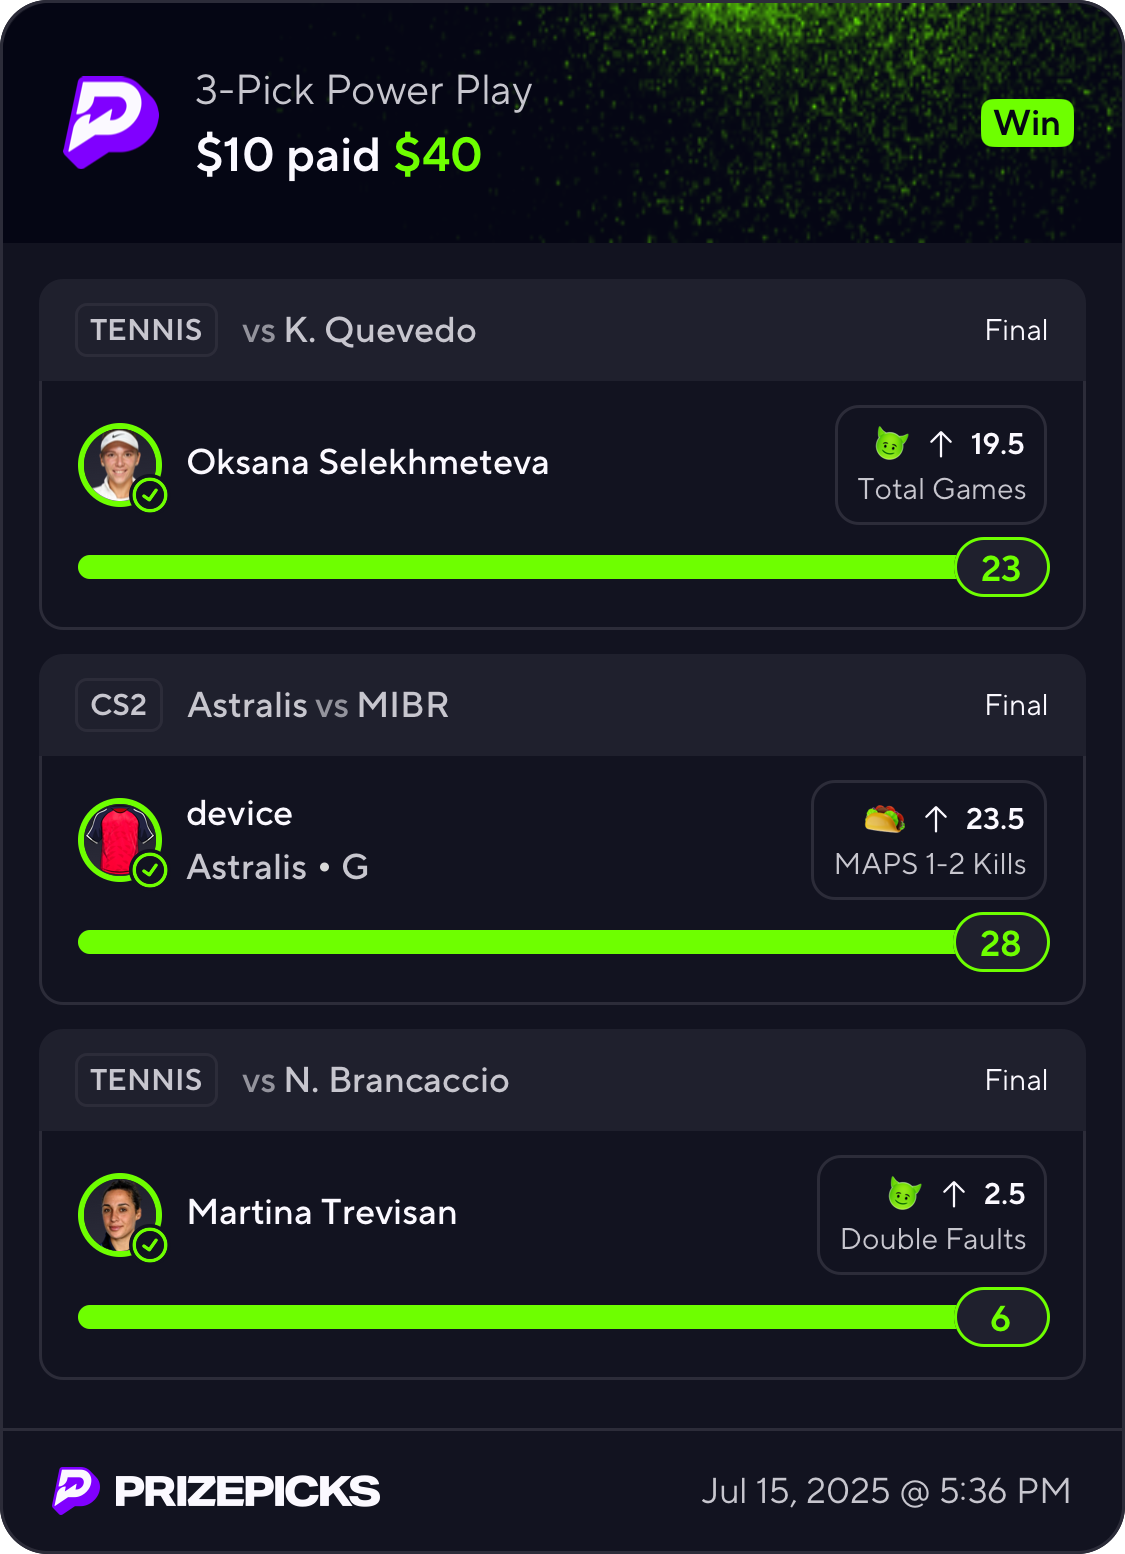Viewport: 1125px width, 1554px height.
Task: Click the checkmark on Martina Trevisan's avatar
Action: pyautogui.click(x=150, y=1245)
